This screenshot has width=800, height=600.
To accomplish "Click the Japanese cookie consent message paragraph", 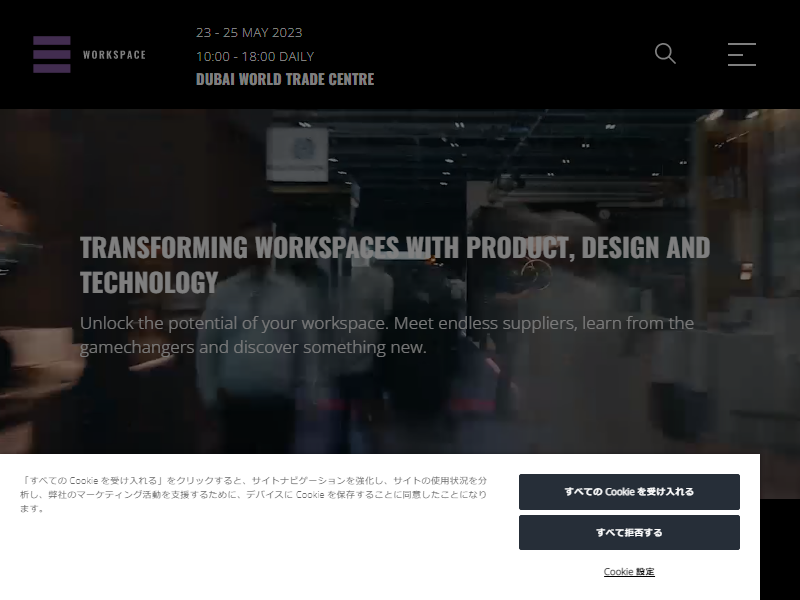I will (x=254, y=494).
